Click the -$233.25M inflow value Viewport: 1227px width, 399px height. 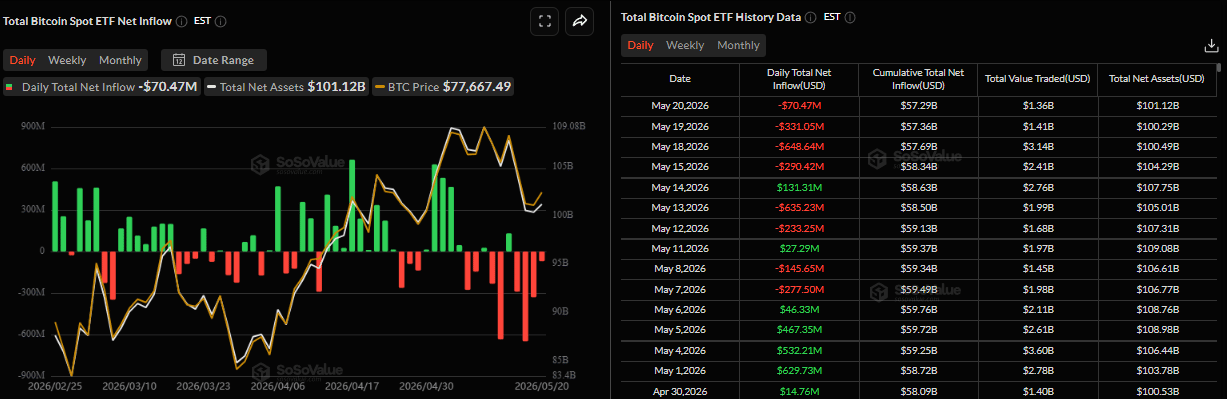(799, 228)
